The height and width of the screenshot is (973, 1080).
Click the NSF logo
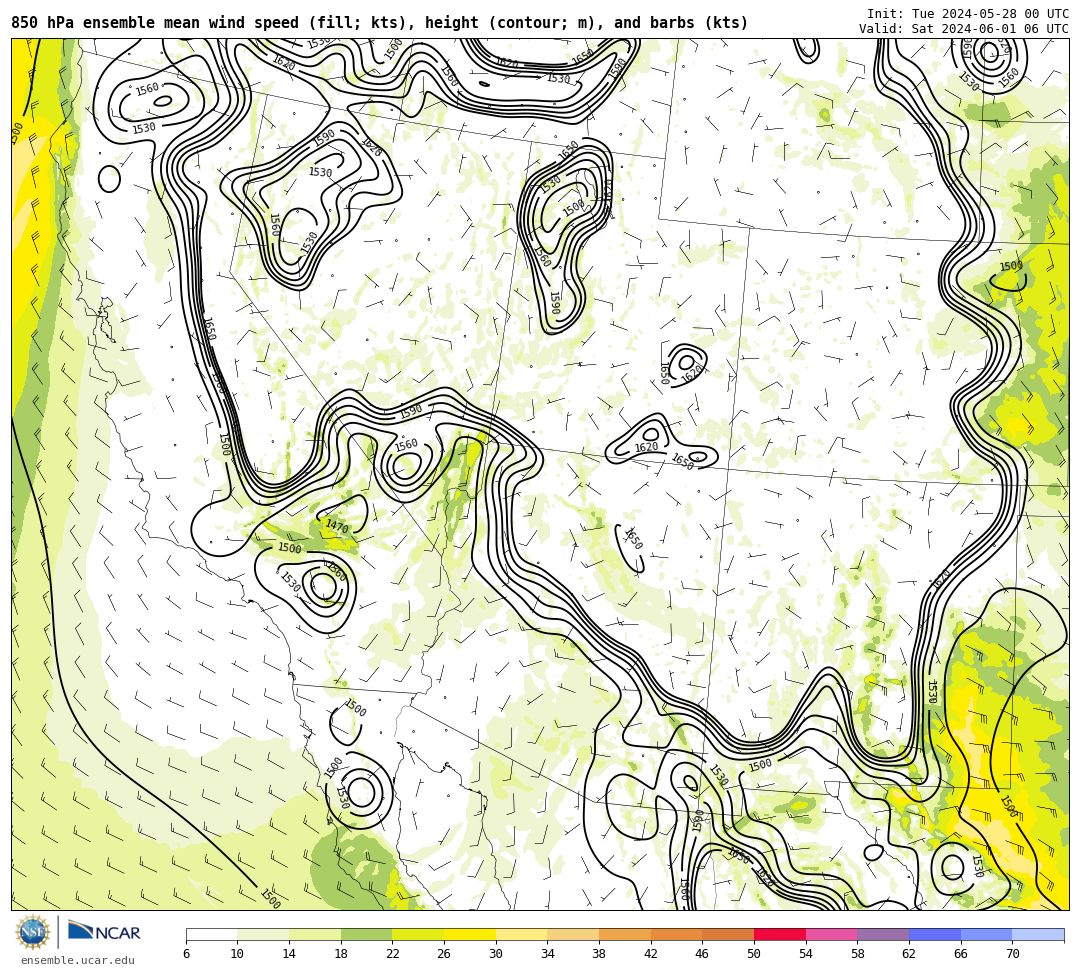coord(33,932)
